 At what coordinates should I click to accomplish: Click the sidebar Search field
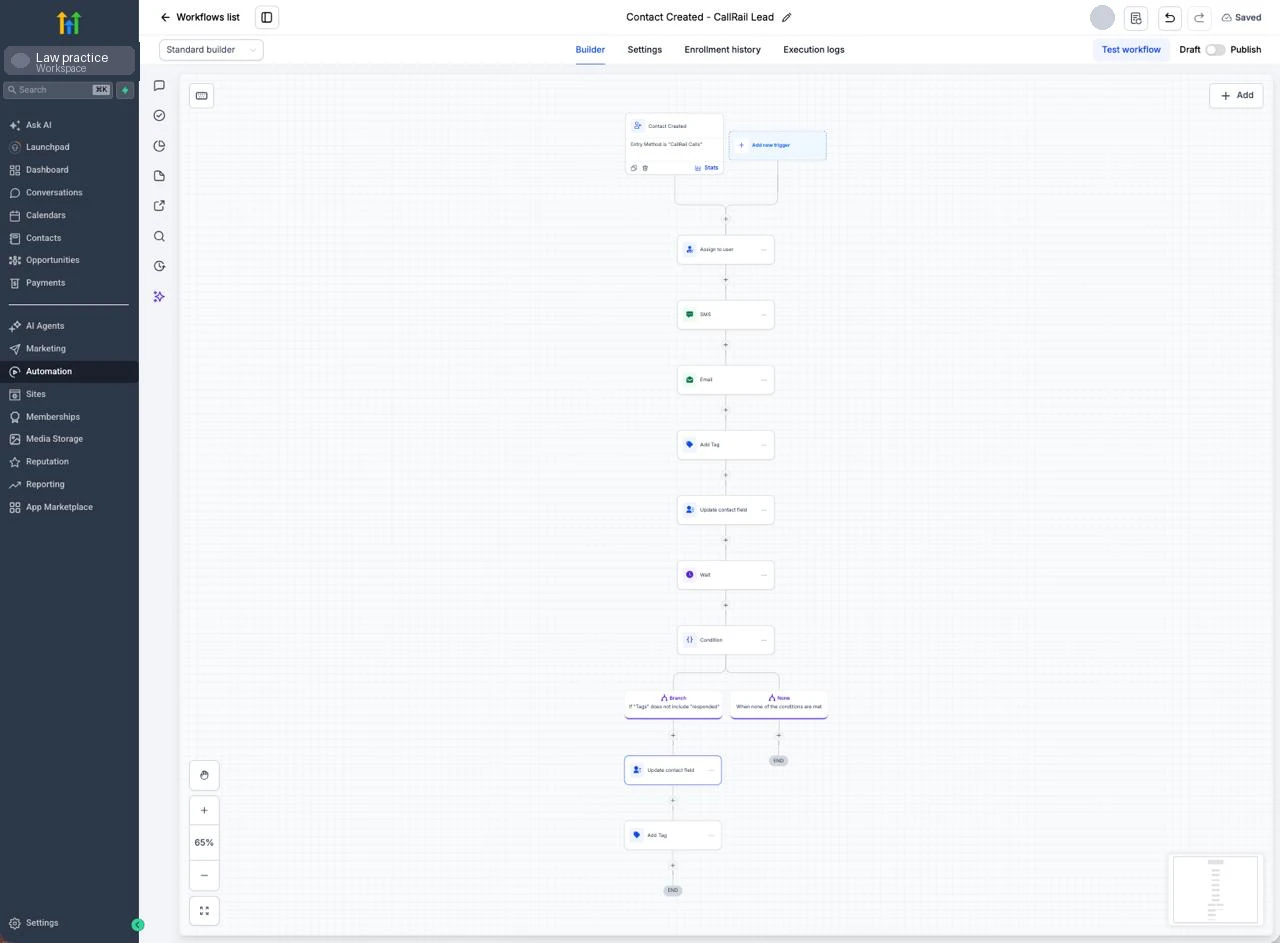(x=58, y=90)
